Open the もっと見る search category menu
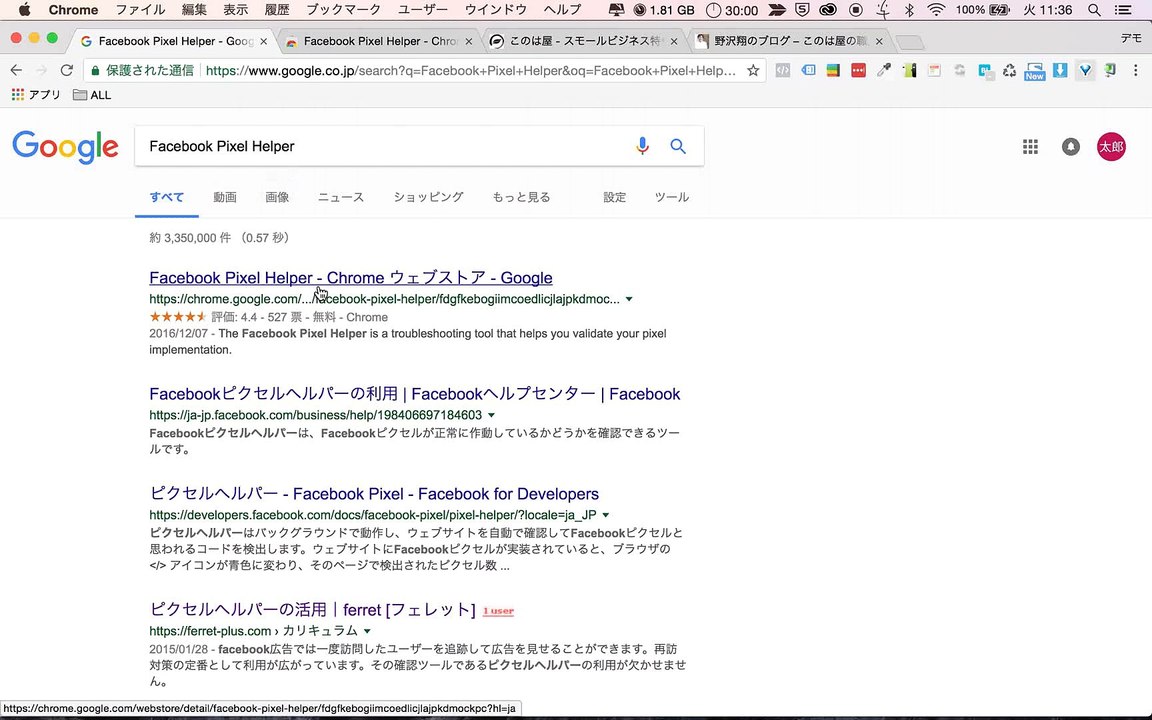 pos(521,197)
